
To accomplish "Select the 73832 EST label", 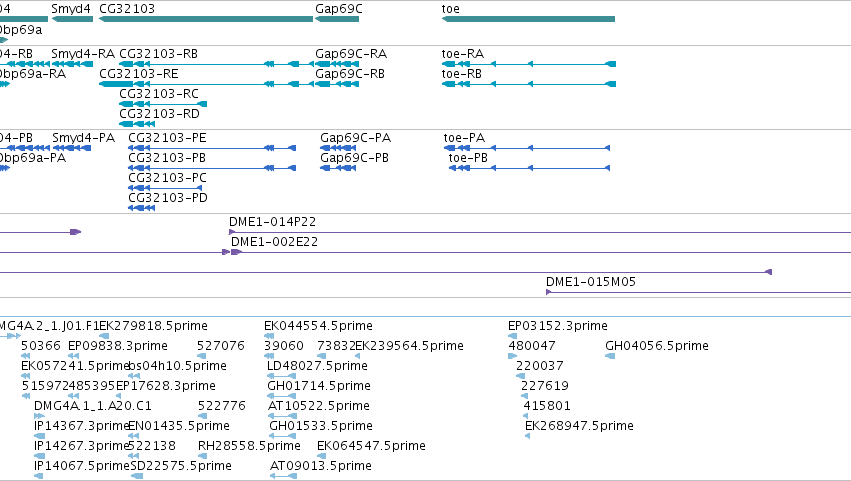I will point(336,346).
